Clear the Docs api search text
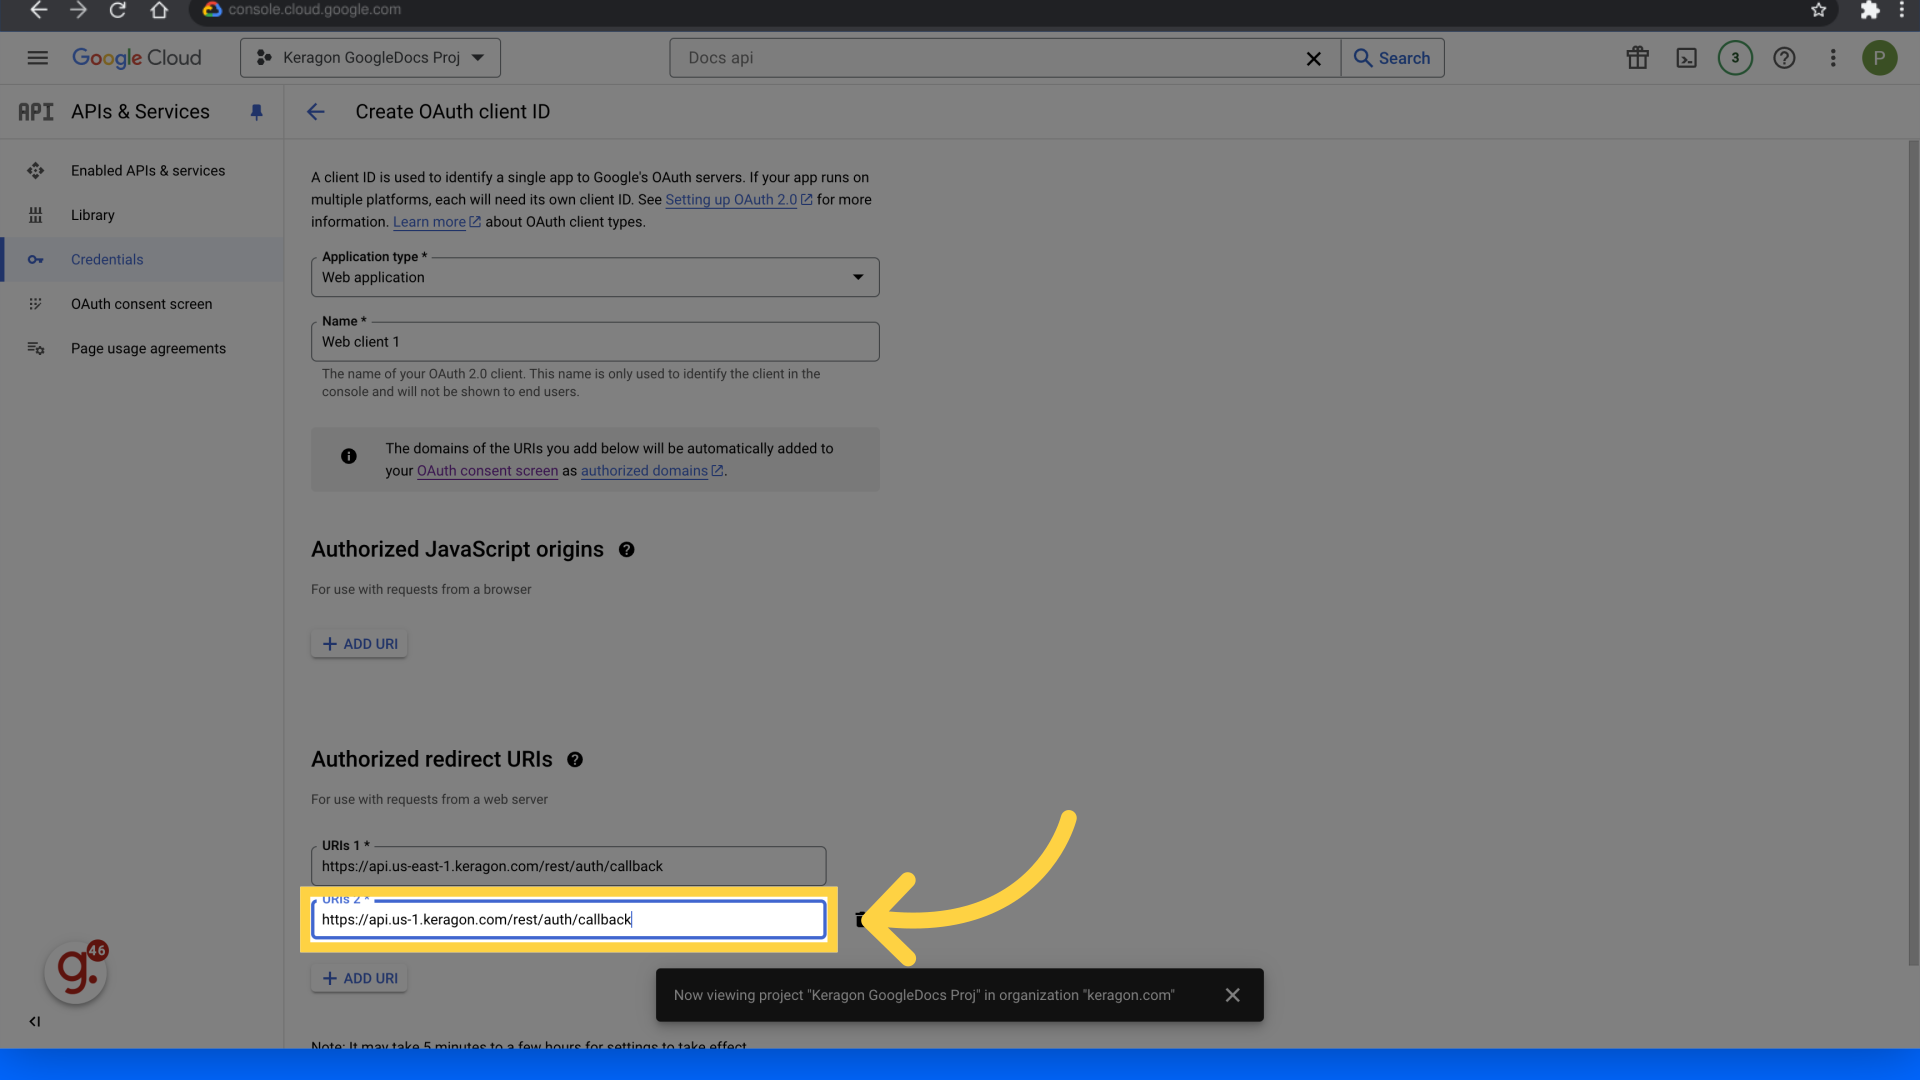 1314,59
